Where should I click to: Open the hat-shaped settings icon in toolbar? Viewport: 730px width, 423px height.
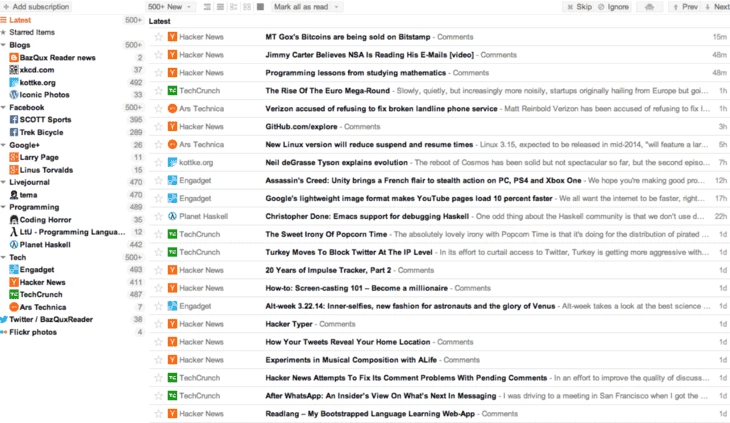649,7
